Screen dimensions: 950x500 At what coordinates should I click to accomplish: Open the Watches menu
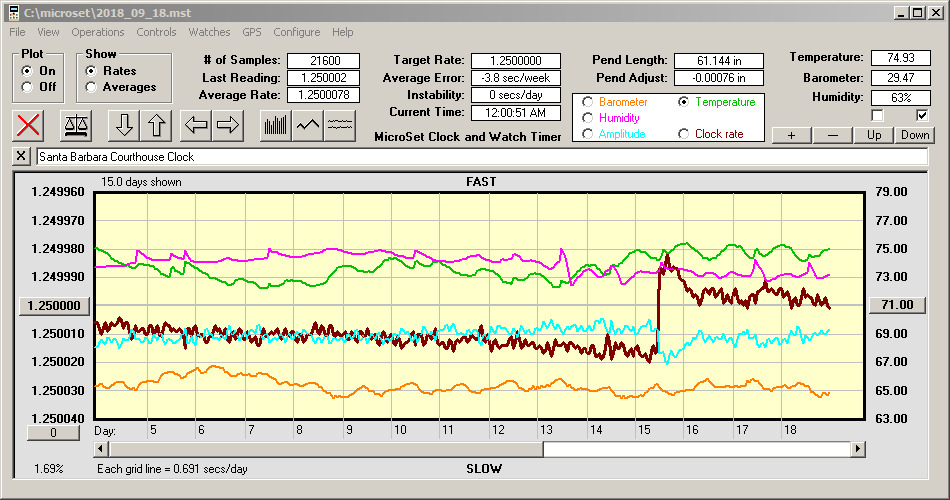click(209, 32)
